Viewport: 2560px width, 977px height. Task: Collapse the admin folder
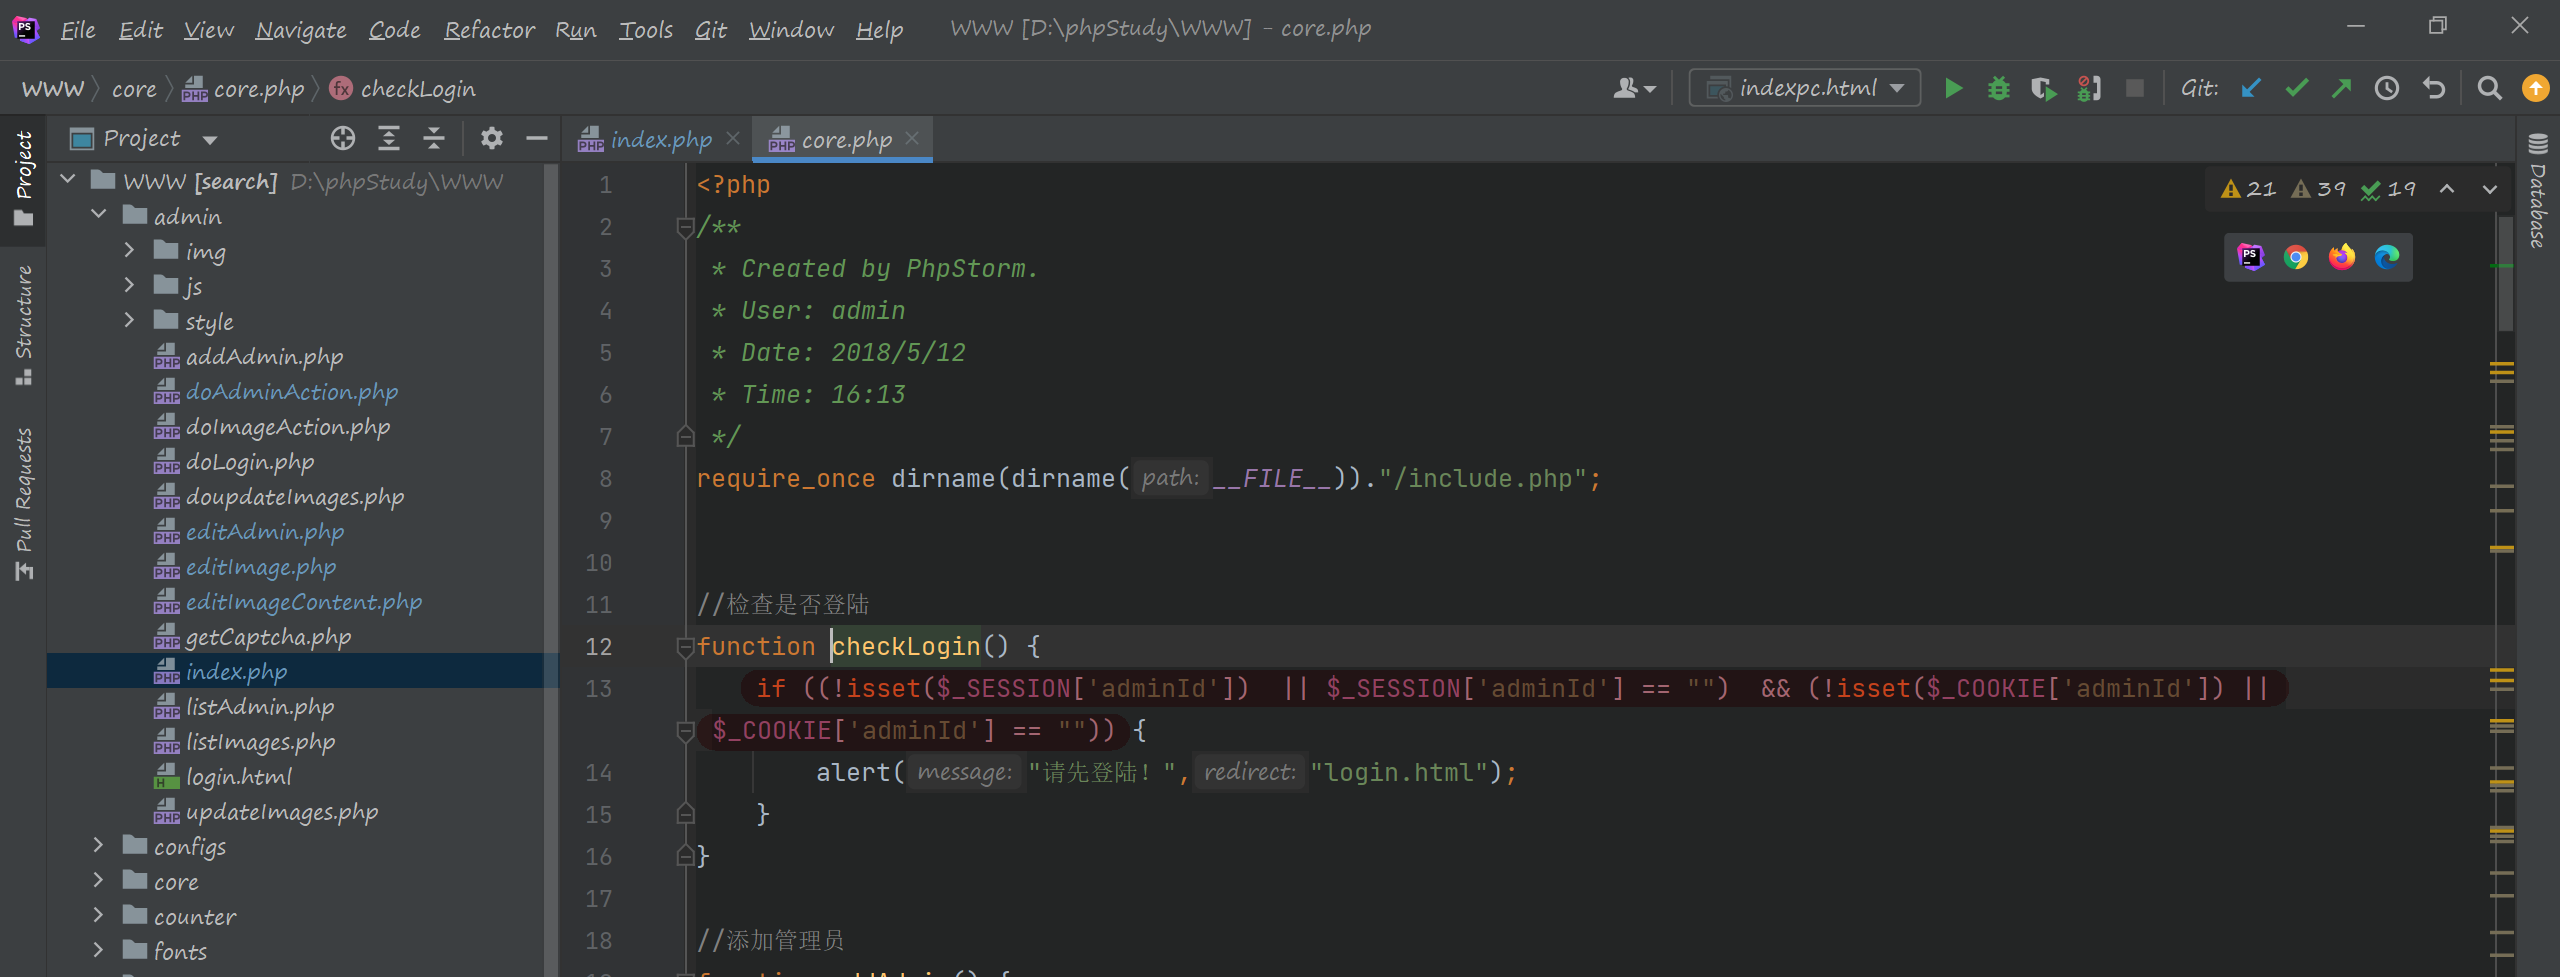coord(99,215)
